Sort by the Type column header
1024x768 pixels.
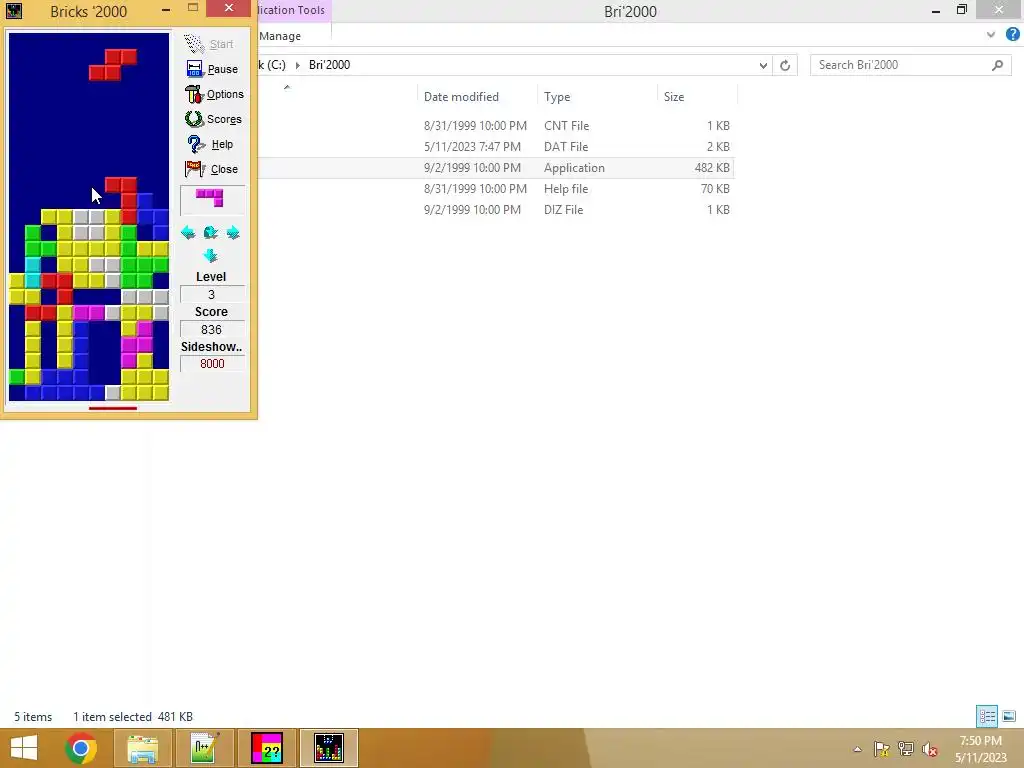(557, 97)
